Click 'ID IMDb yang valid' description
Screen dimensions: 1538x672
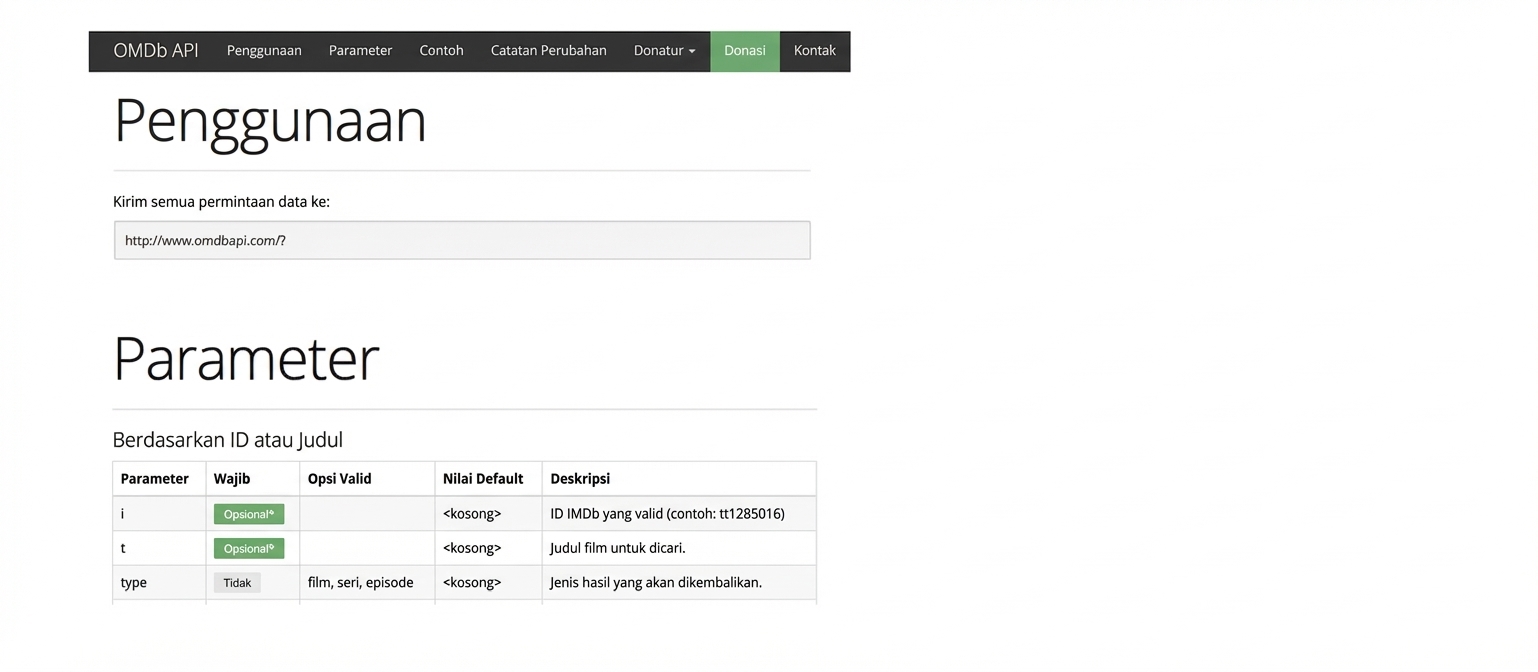(x=667, y=514)
